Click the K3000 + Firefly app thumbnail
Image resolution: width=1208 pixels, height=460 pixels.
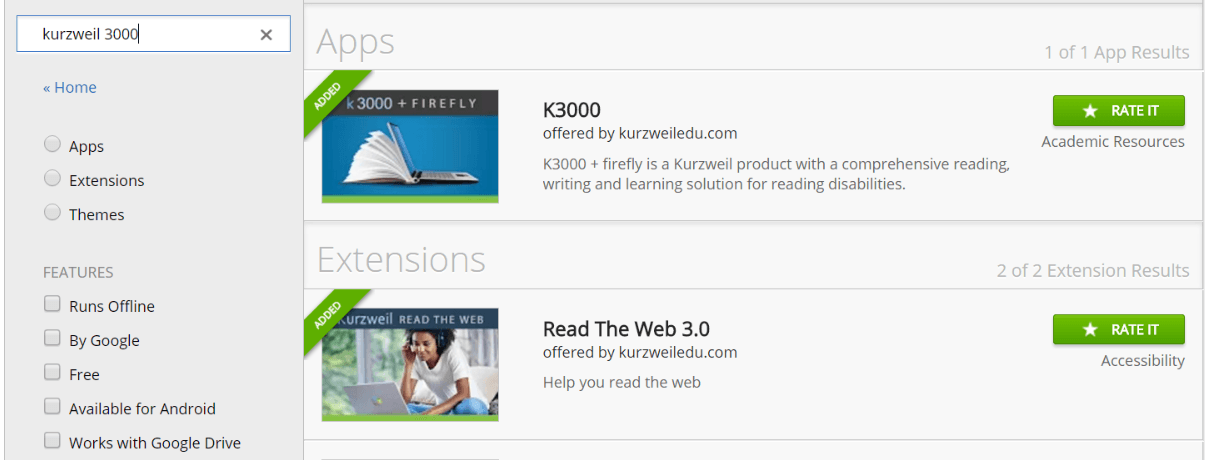[410, 146]
